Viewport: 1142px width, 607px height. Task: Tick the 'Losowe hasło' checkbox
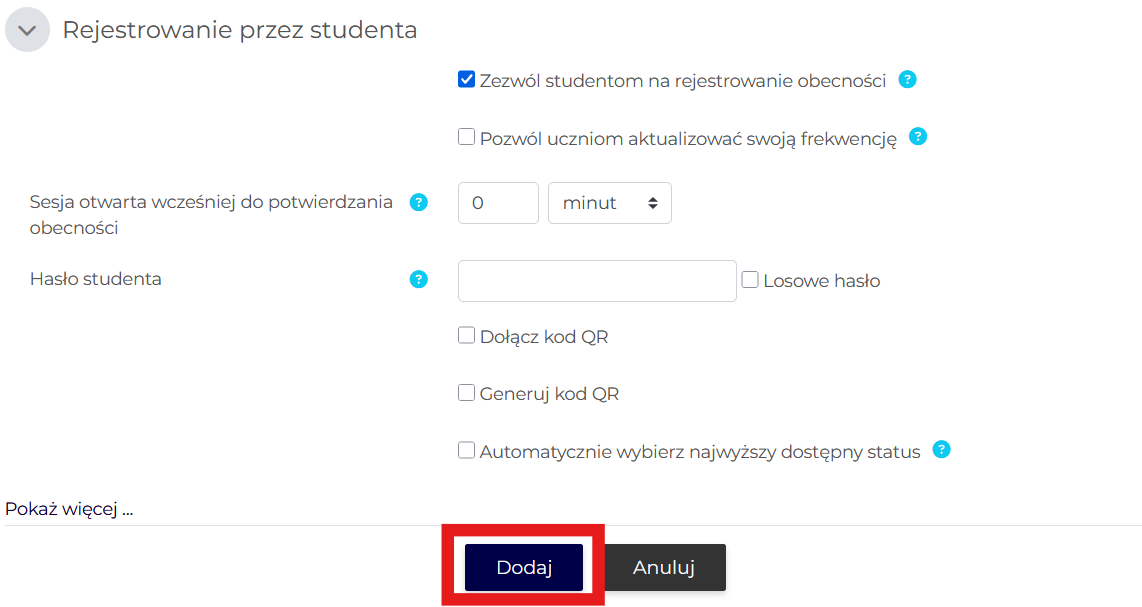[750, 280]
